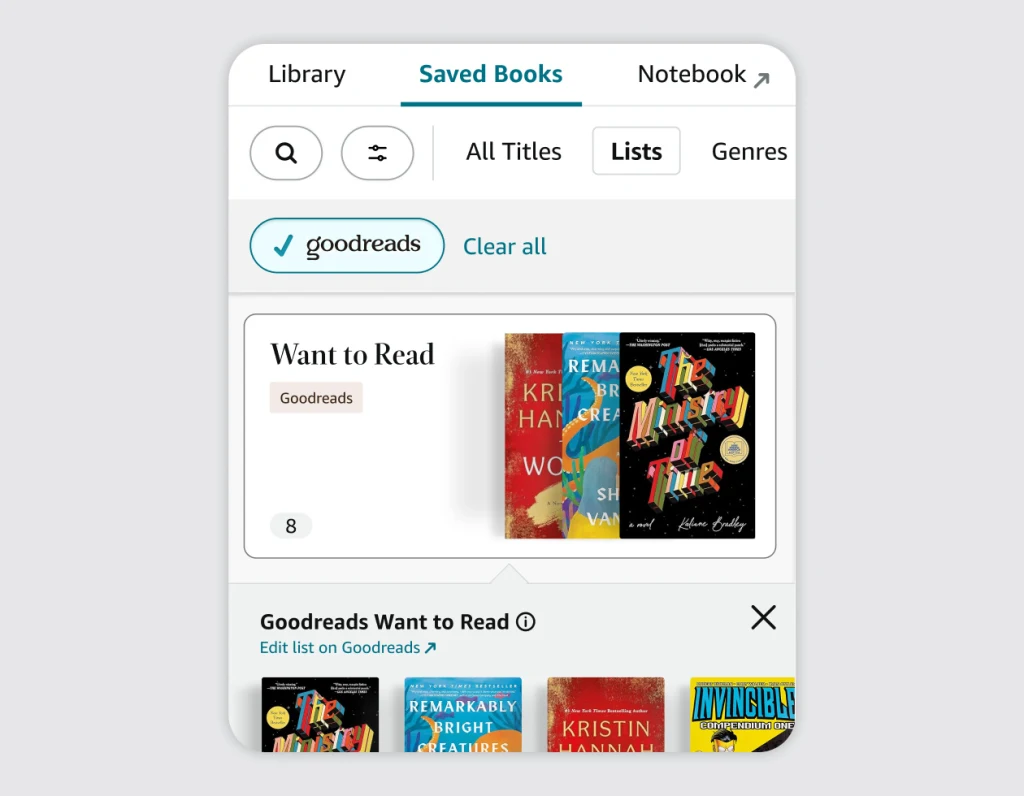Viewport: 1024px width, 796px height.
Task: Click the Notebook external arrow icon
Action: (761, 80)
